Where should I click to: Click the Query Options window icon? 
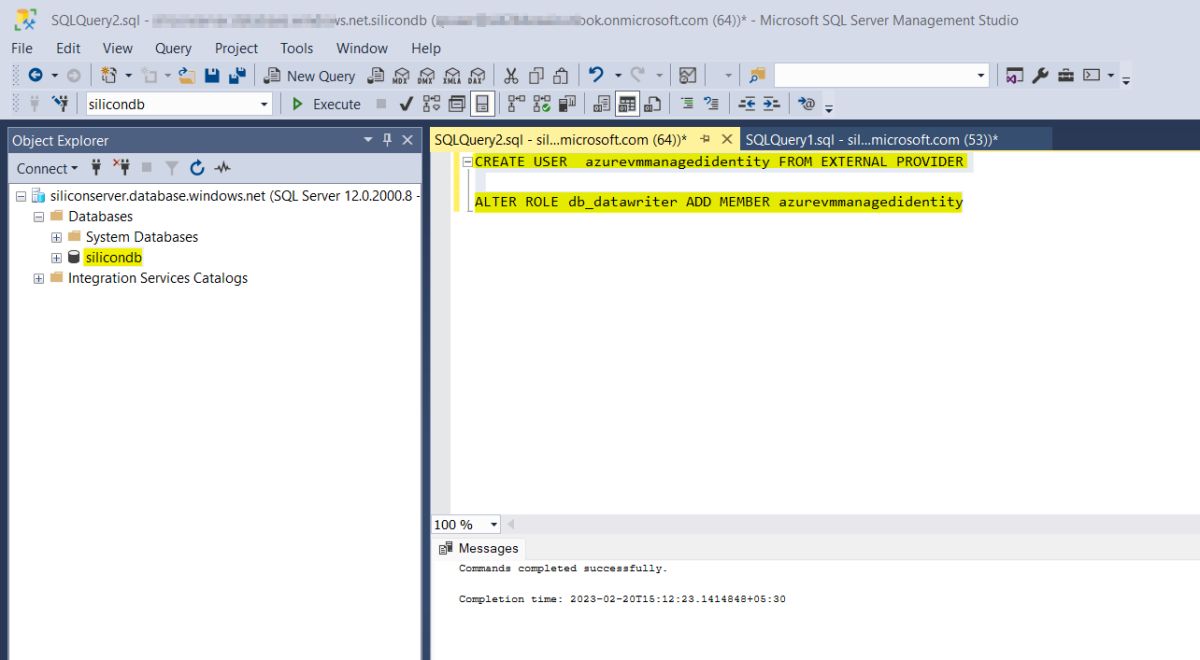[457, 103]
